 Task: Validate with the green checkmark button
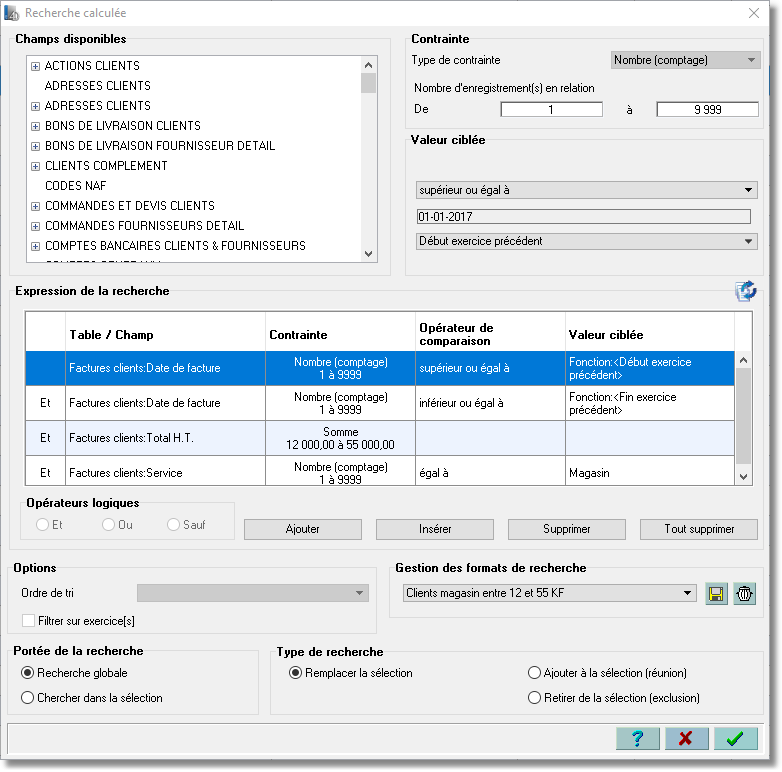(735, 738)
